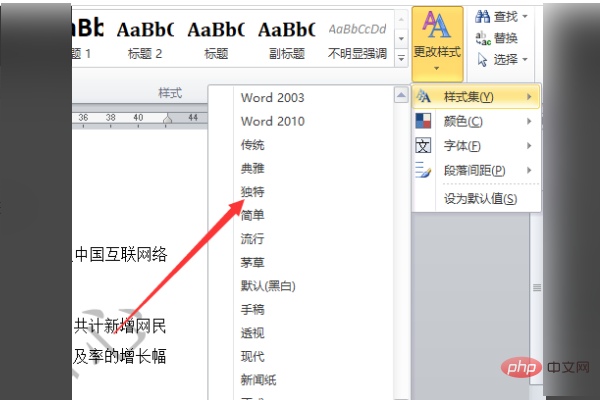Open the Find (查找) dropdown arrow

[x=524, y=18]
